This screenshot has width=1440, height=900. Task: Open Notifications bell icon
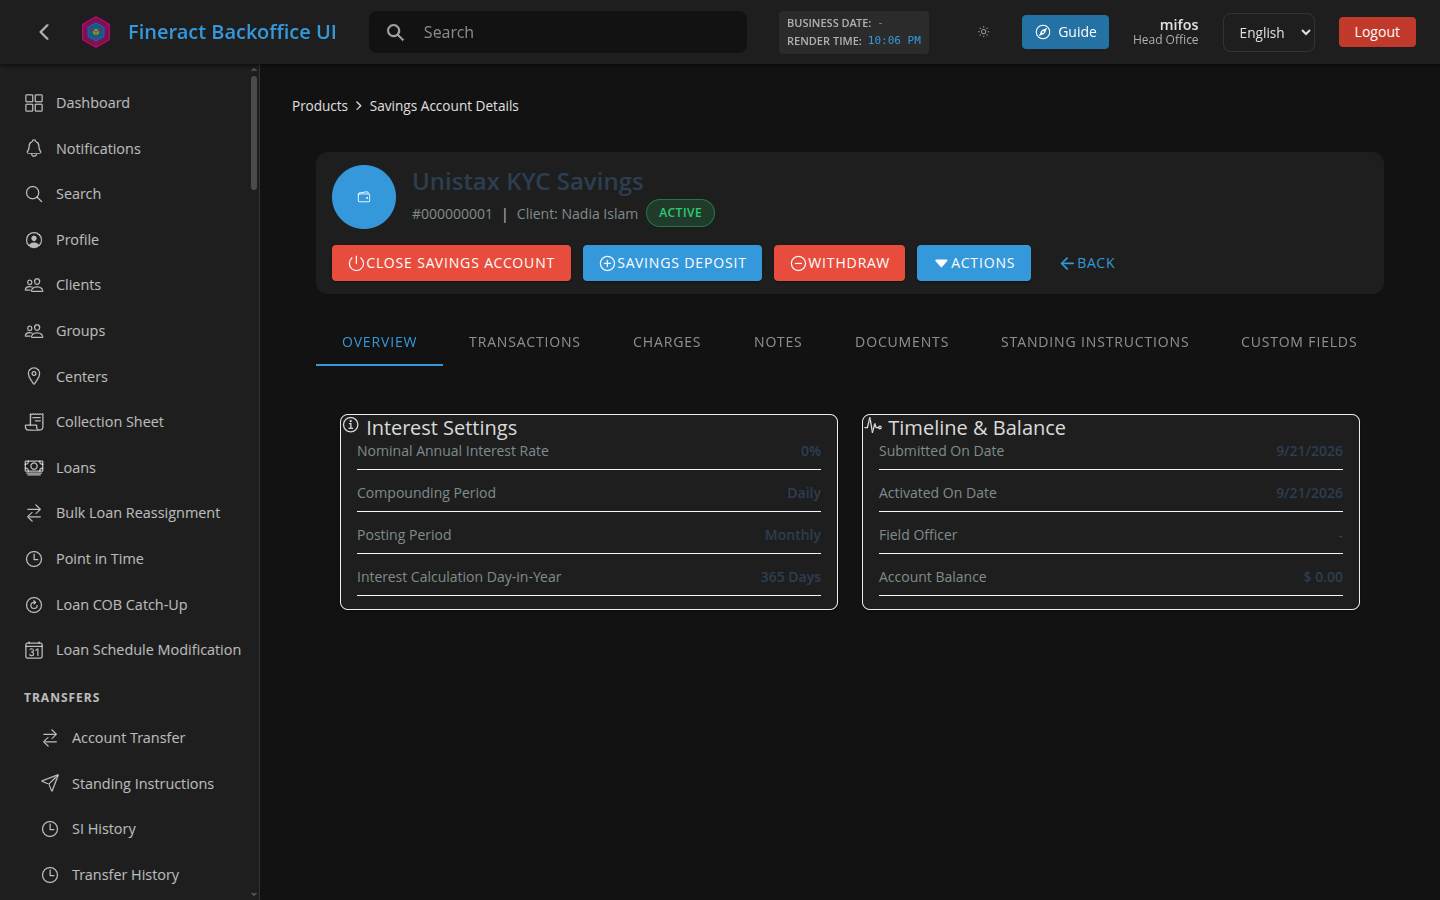coord(34,148)
